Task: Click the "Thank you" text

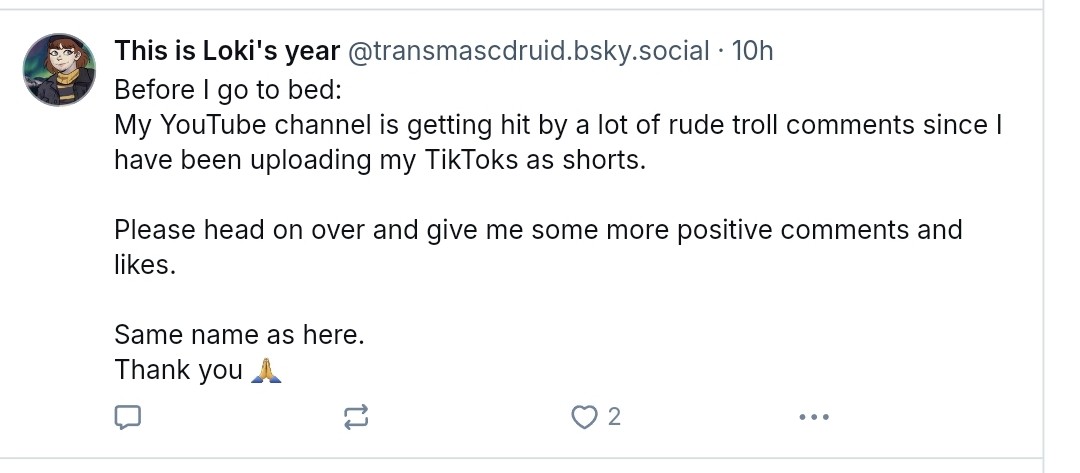Action: (x=178, y=370)
